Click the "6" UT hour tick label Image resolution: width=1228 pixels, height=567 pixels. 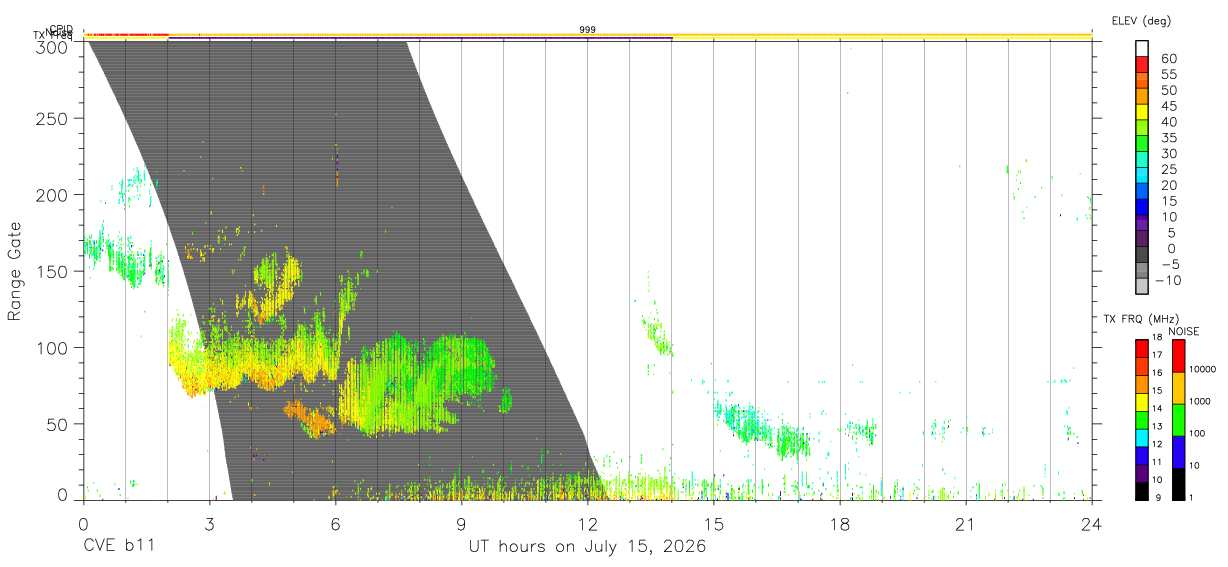point(335,524)
